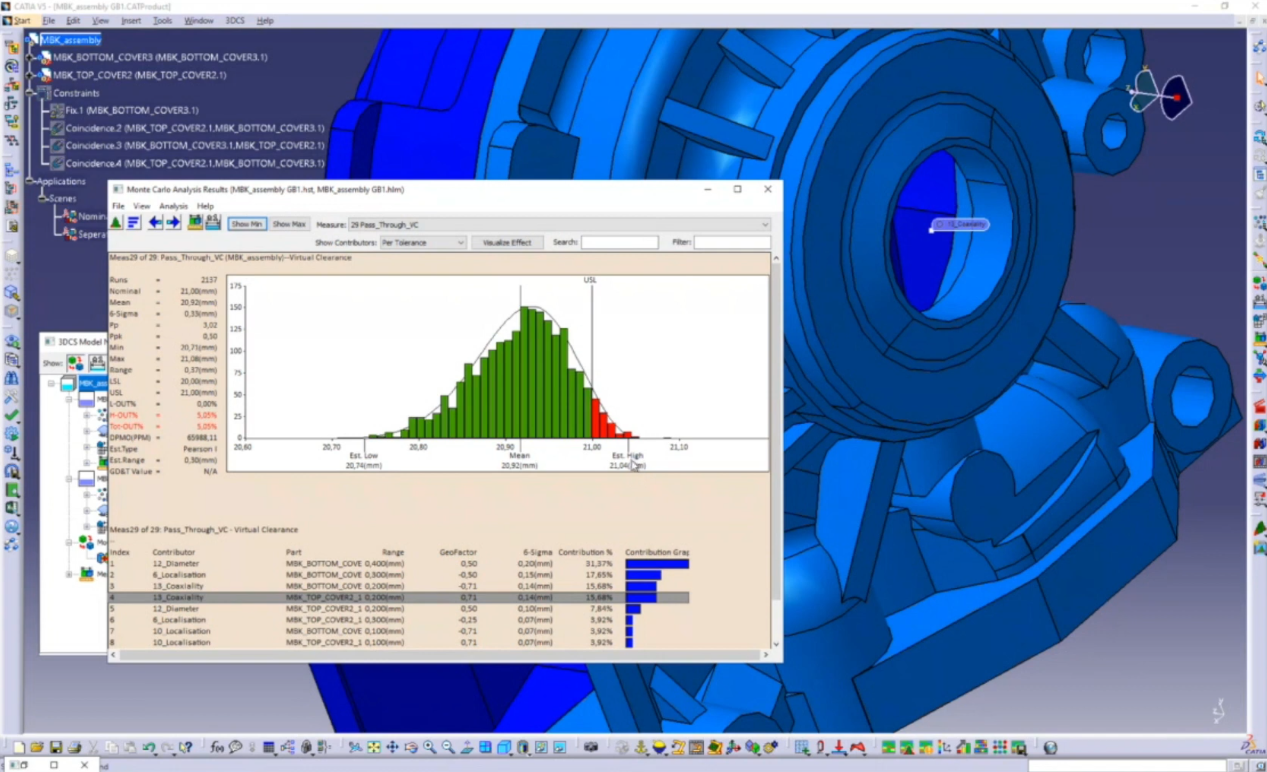Click the forward arrow to the next measure

click(x=172, y=223)
